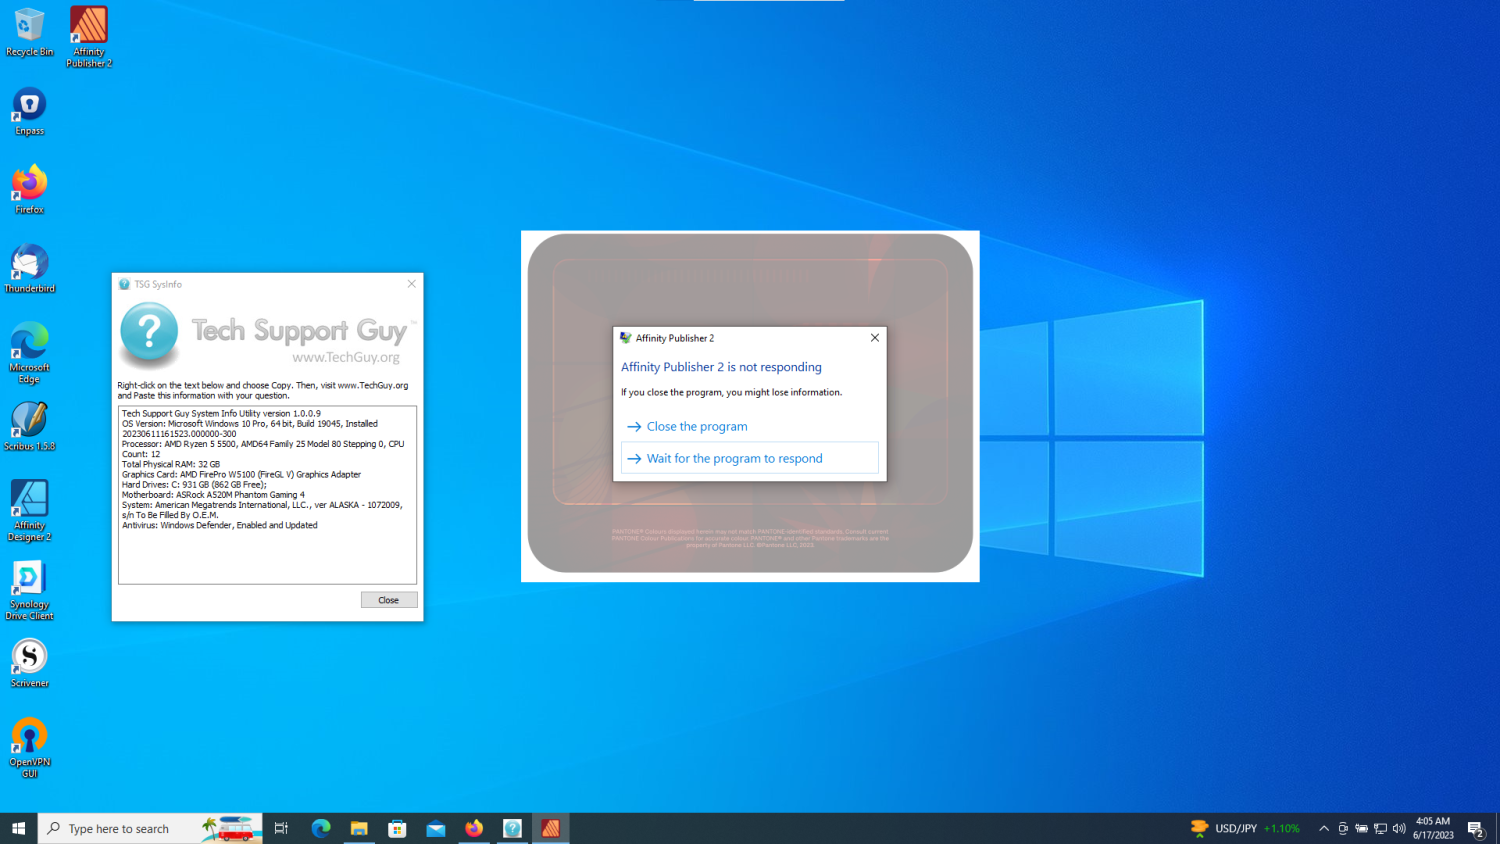
Task: Open Task View on the taskbar
Action: pos(281,828)
